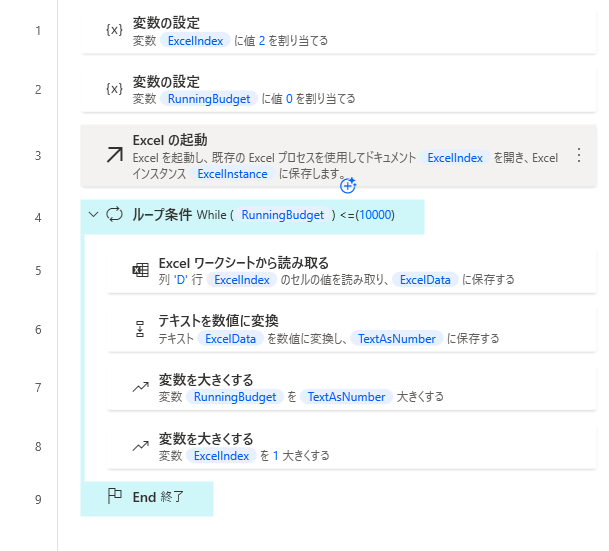This screenshot has width=609, height=551.
Task: Click the value 0 in step 2
Action: [x=289, y=99]
